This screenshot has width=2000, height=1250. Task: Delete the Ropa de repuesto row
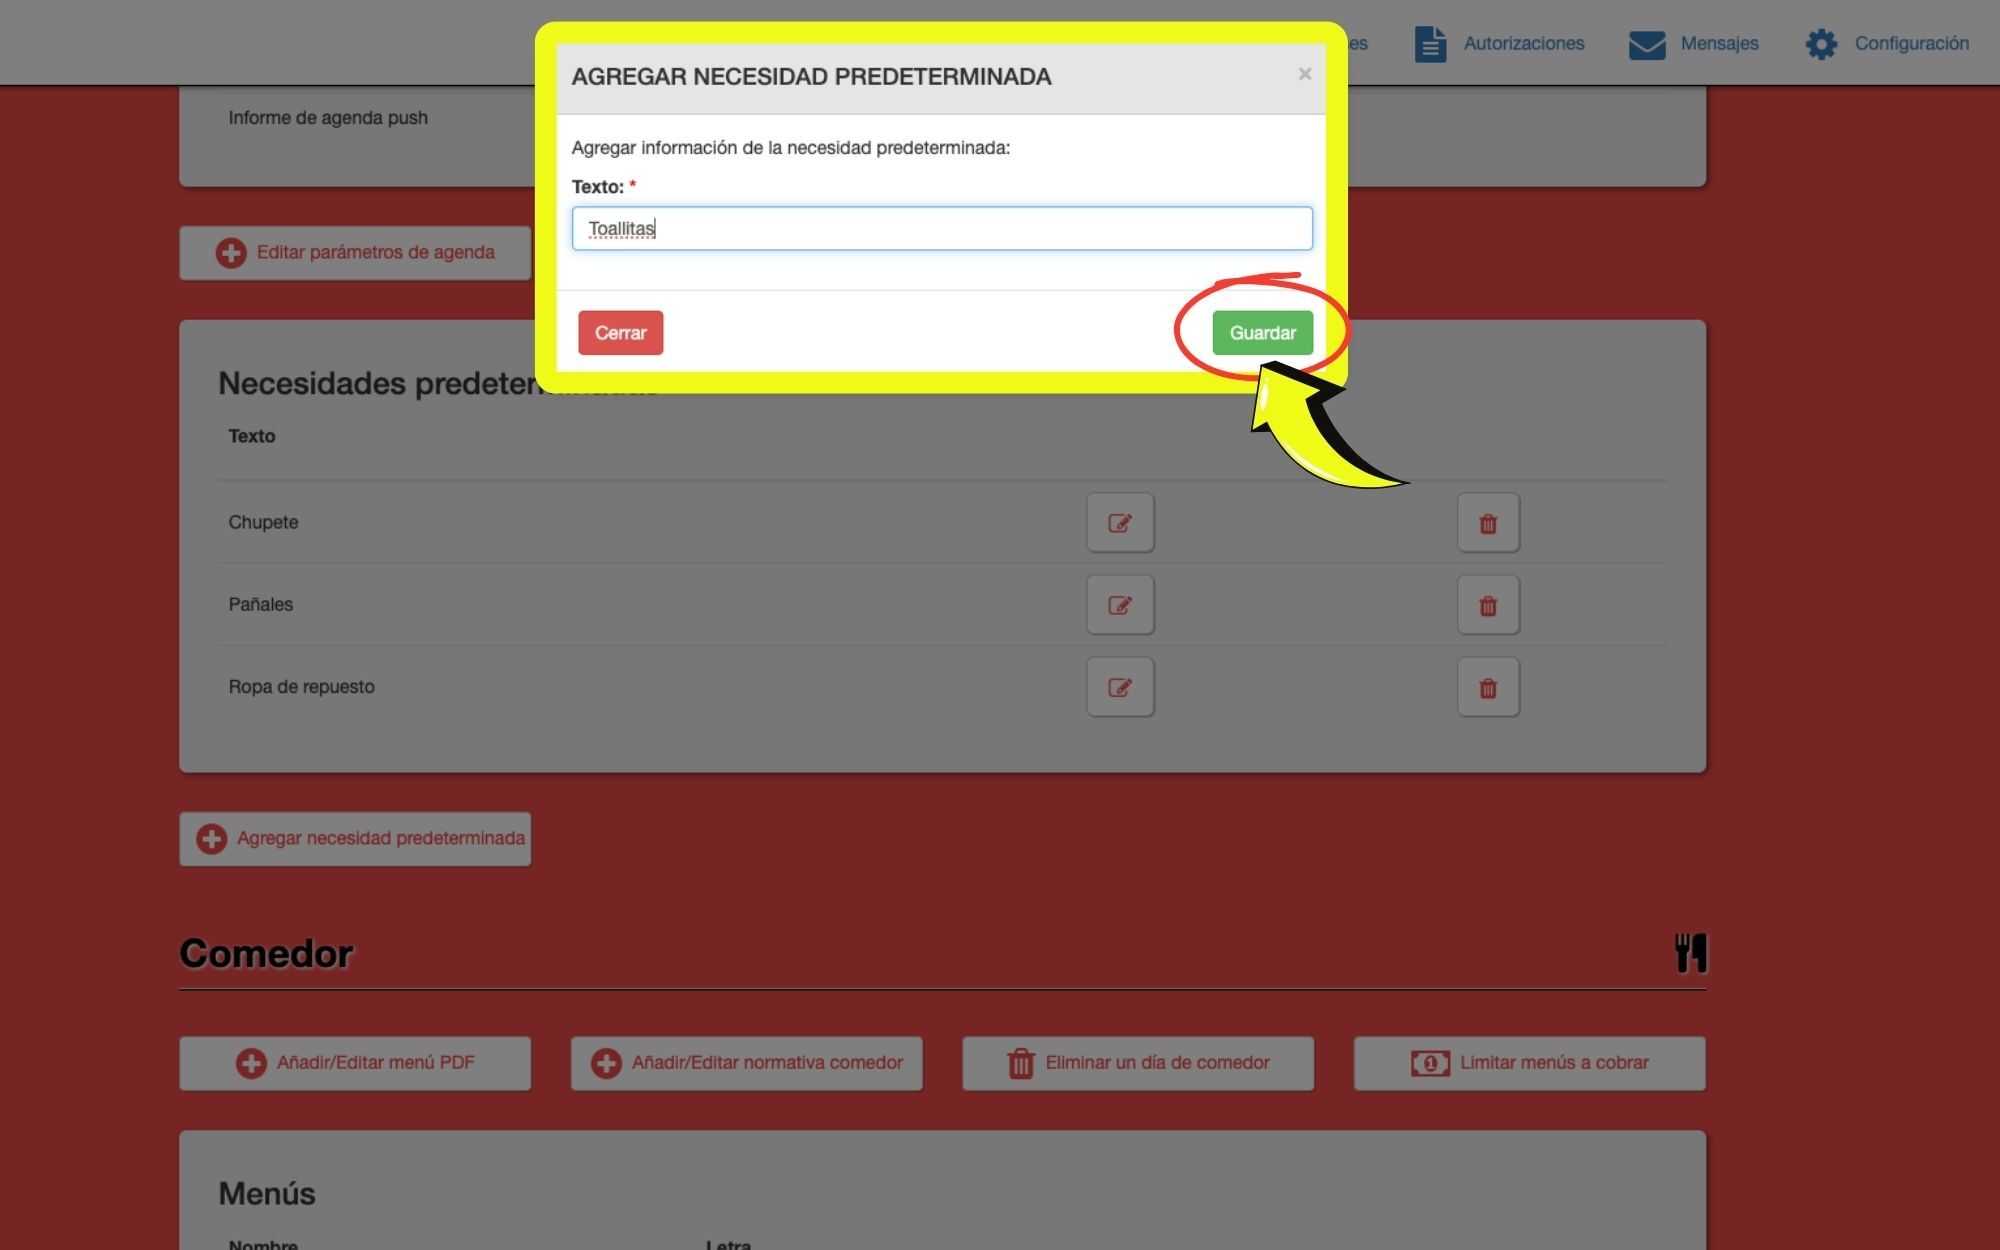(1488, 687)
